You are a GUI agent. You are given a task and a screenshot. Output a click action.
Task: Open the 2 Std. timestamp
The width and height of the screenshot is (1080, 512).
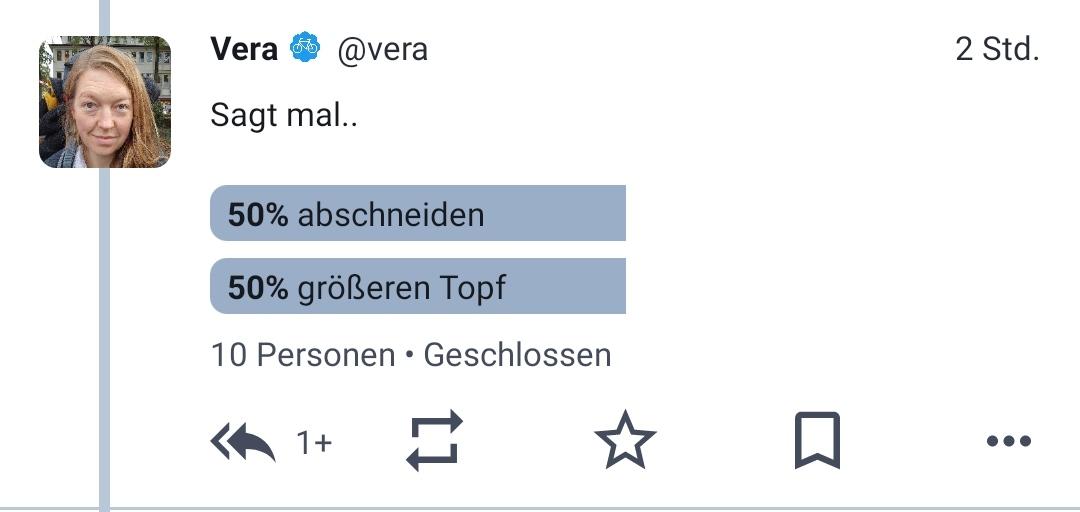click(997, 49)
